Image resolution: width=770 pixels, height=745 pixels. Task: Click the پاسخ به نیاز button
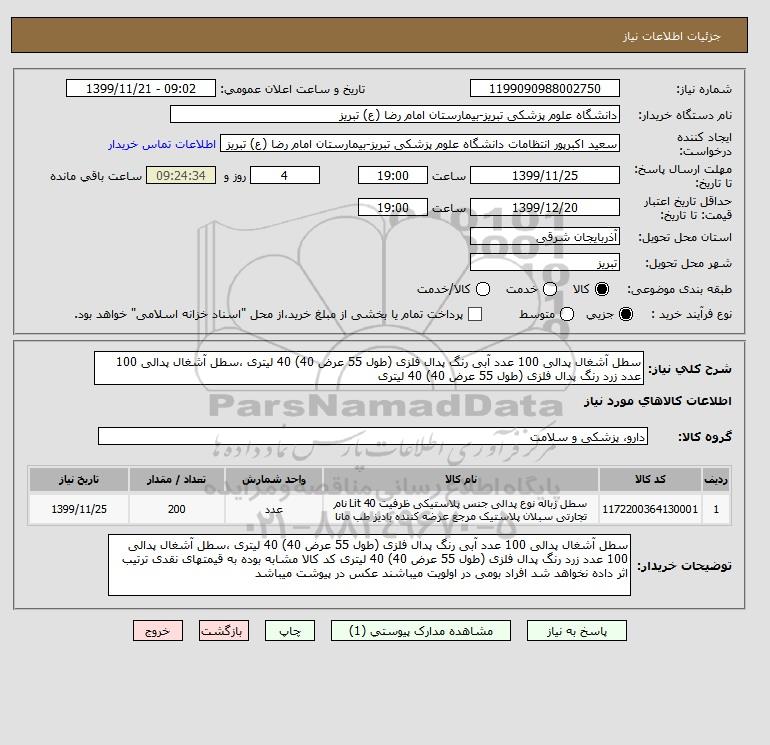tap(577, 631)
